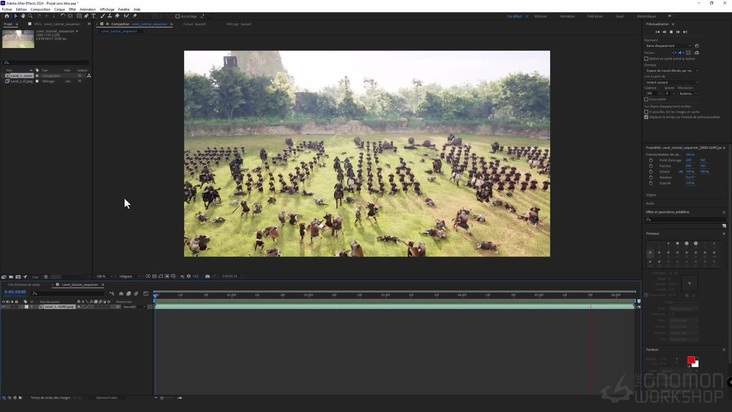Viewport: 732px width, 412px height.
Task: Click the shy layers icon in timeline
Action: (121, 293)
